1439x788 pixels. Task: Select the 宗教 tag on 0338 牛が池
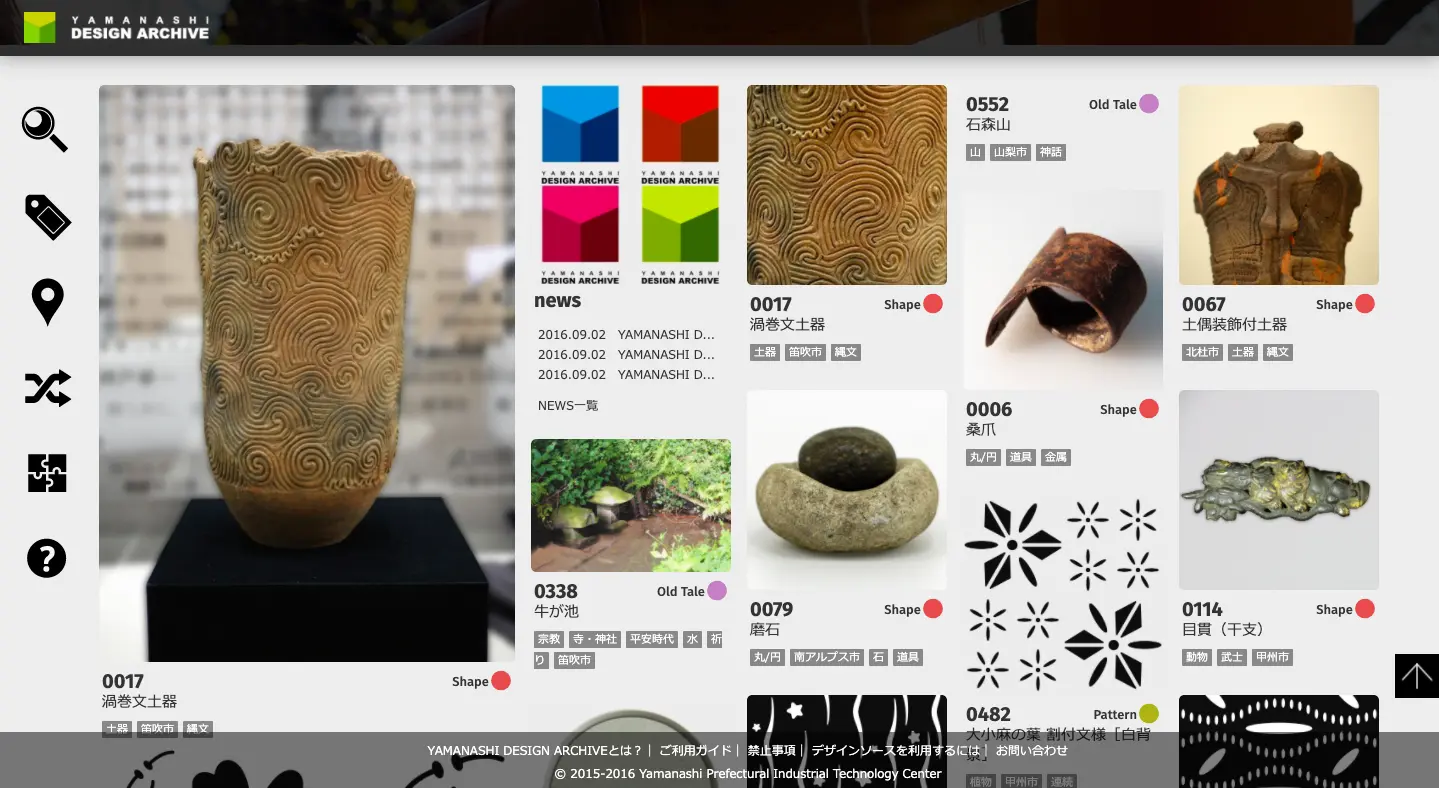(549, 639)
